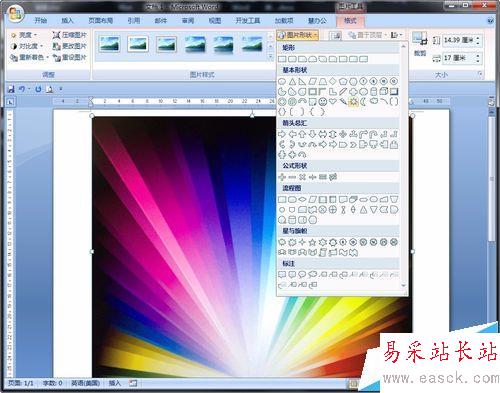The height and width of the screenshot is (393, 500).
Task: Switch to the 页面布局 ribbon tab
Action: pyautogui.click(x=100, y=21)
